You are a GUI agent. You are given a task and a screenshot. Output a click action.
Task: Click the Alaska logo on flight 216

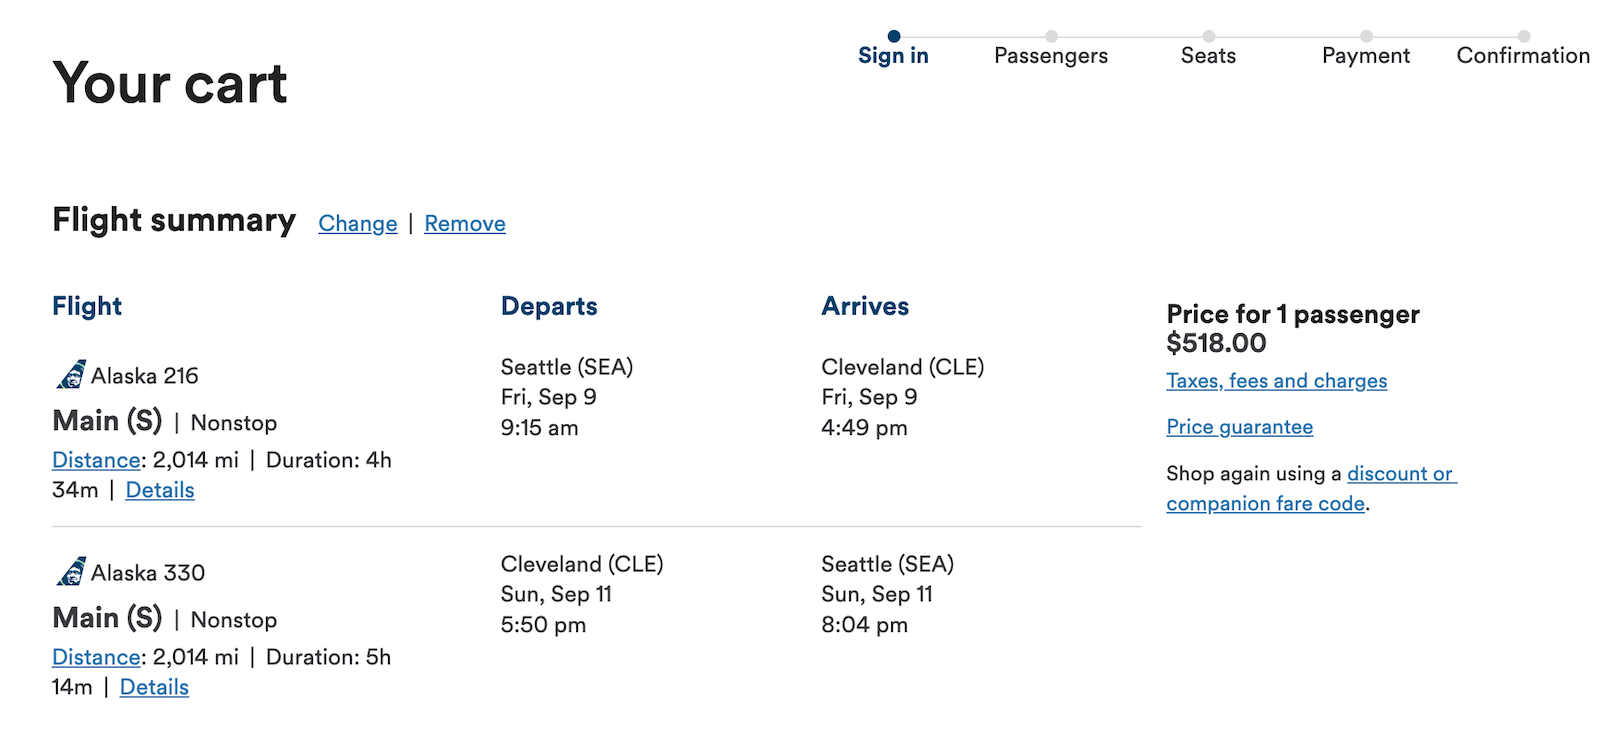69,375
